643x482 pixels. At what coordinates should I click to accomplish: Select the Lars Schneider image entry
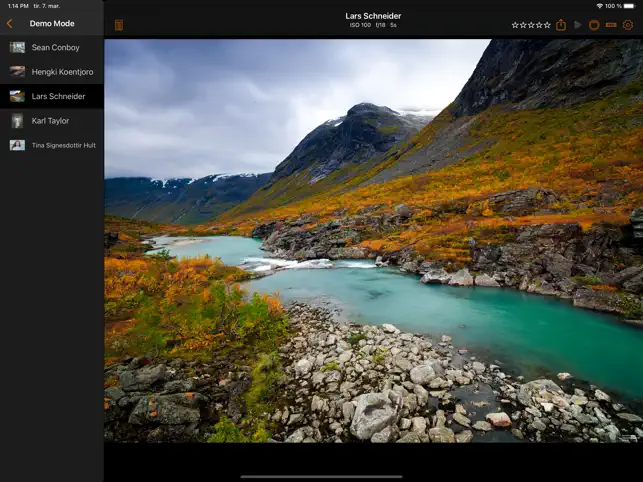tap(52, 96)
